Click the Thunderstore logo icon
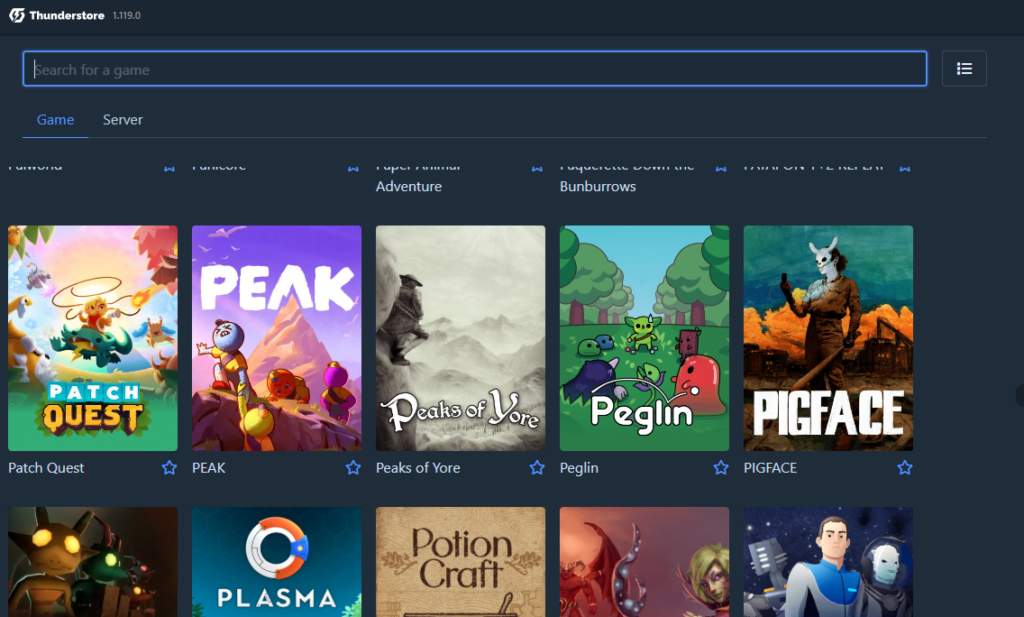Screen dimensions: 1024x617 point(17,15)
